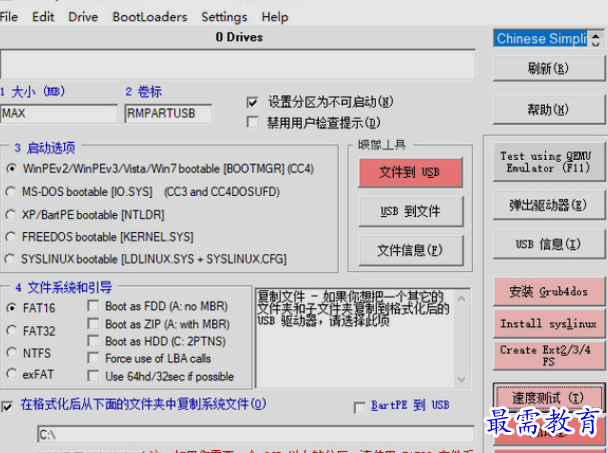Check Use 64hd/32sec if possible

93,376
